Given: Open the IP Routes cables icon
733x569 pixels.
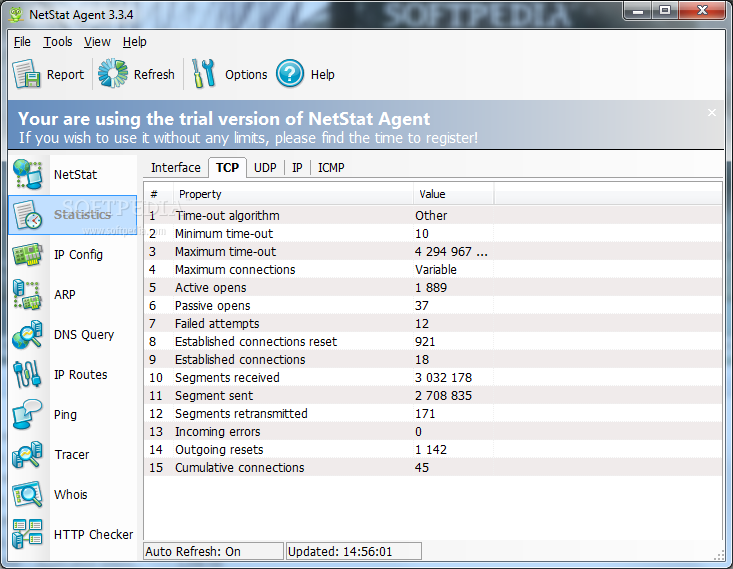Looking at the screenshot, I should (x=28, y=375).
